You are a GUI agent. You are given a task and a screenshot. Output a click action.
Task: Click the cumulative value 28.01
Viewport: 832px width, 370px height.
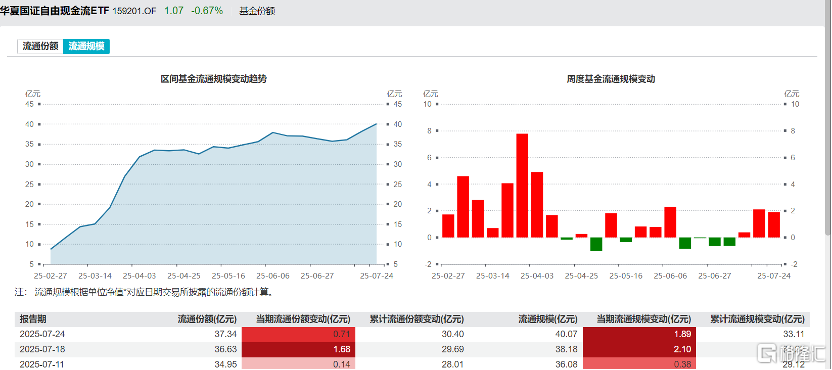tap(454, 364)
